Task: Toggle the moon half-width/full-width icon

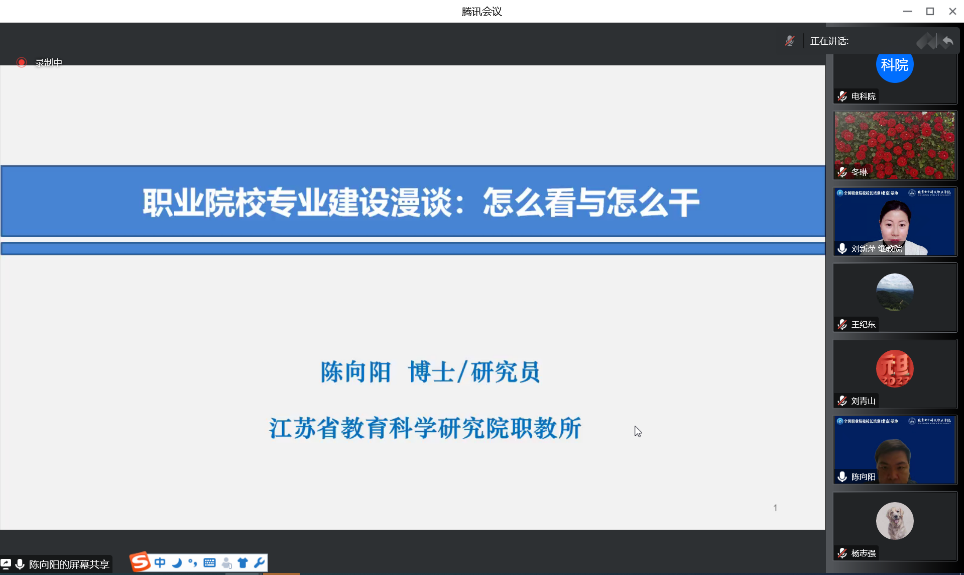Action: (177, 563)
